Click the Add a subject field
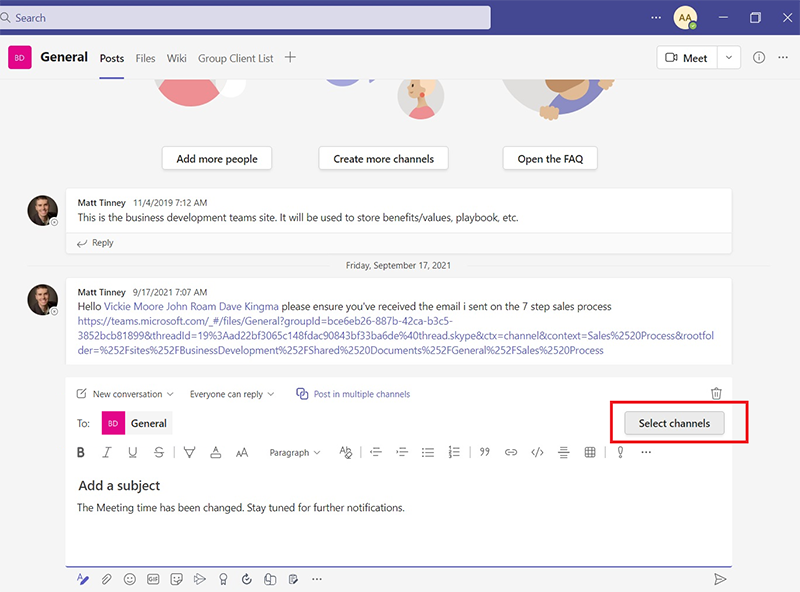The width and height of the screenshot is (800, 592). [x=120, y=486]
